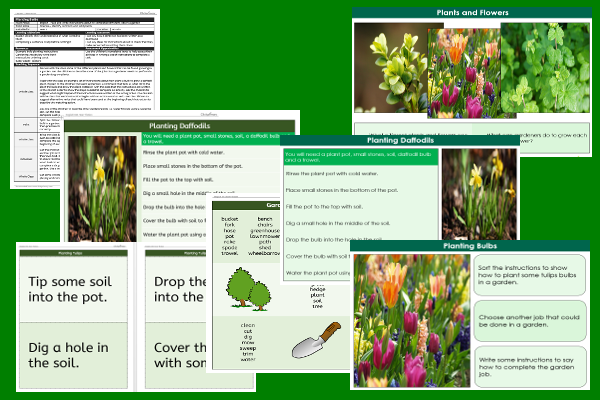Click the 'Write some instructions' task box
Viewport: 600px width, 400px height.
coord(530,367)
